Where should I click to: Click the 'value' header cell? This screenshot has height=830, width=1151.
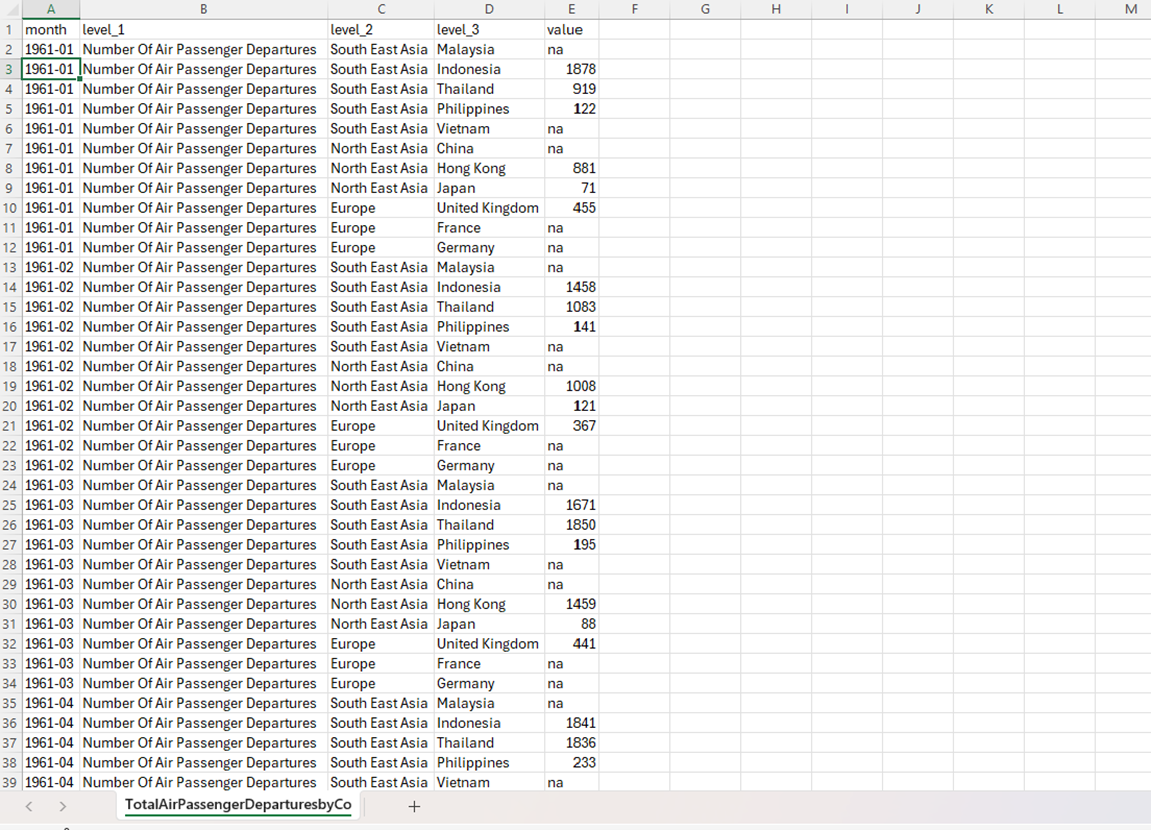point(571,30)
